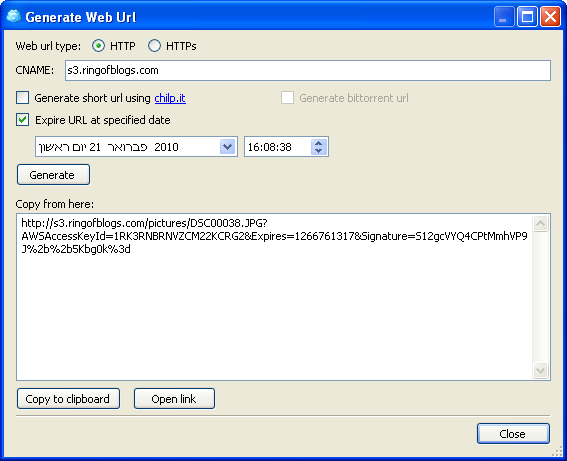Minimize the Generate Web Url window
Viewport: 567px width, 461px height.
click(504, 17)
